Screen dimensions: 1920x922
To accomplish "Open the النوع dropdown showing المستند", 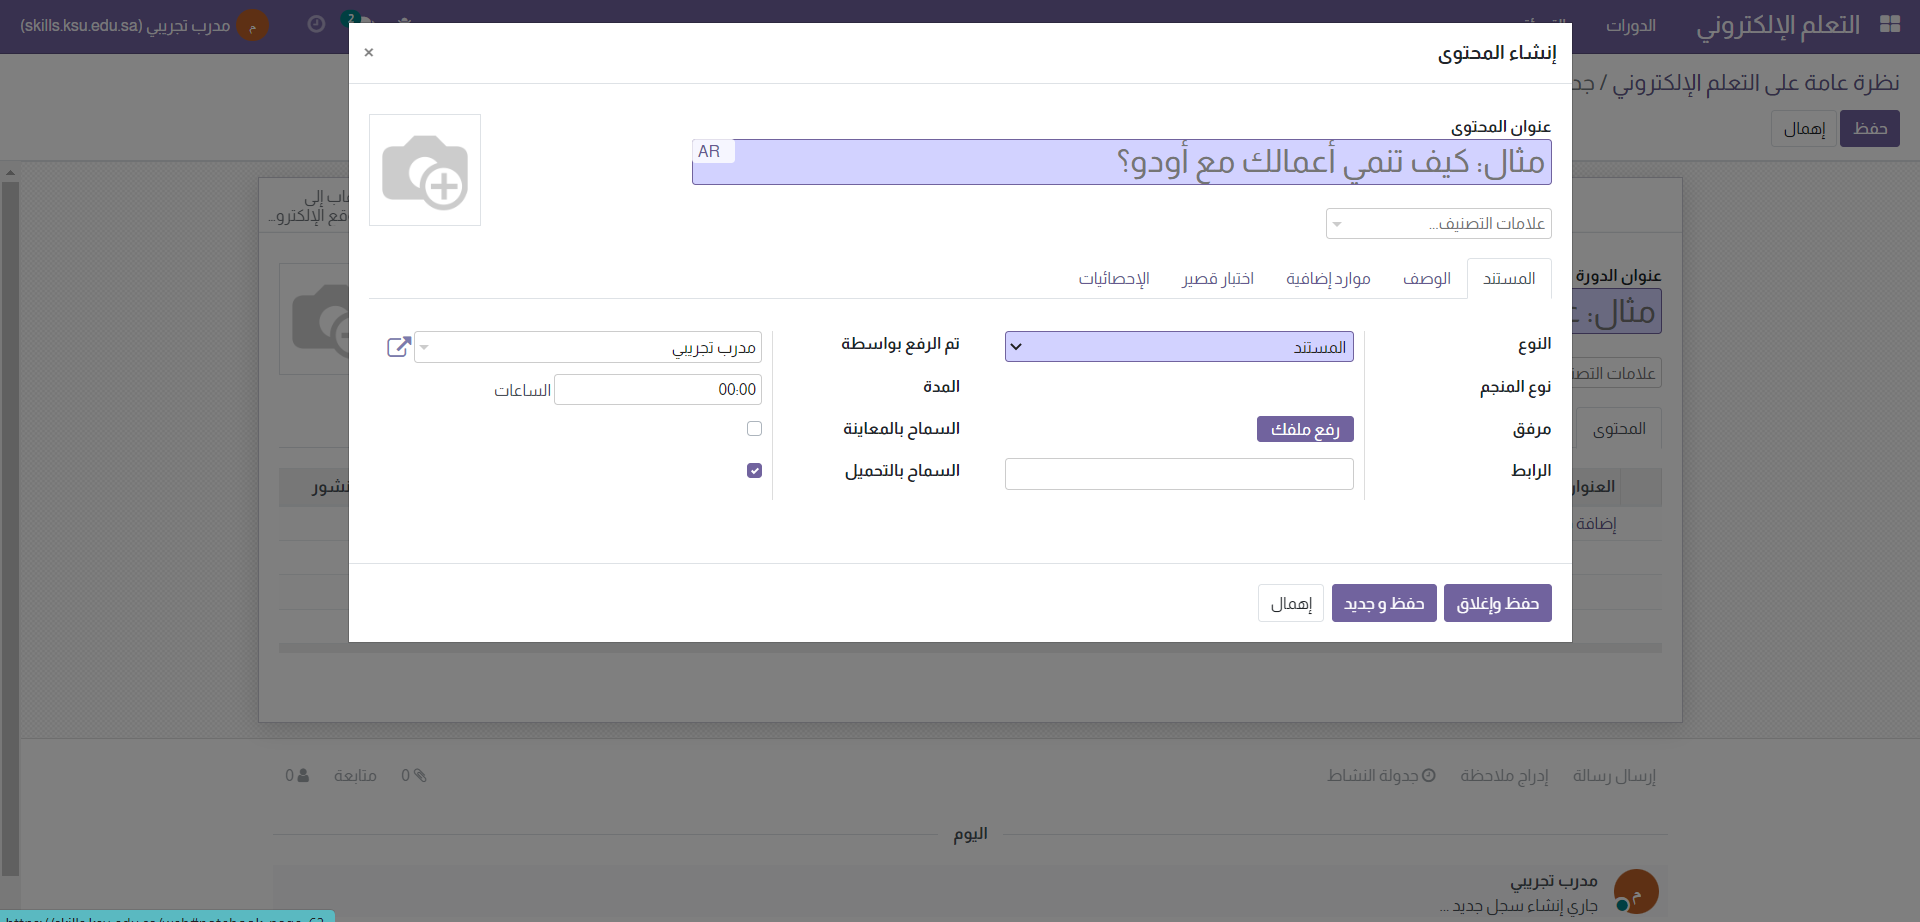I will tap(1178, 347).
